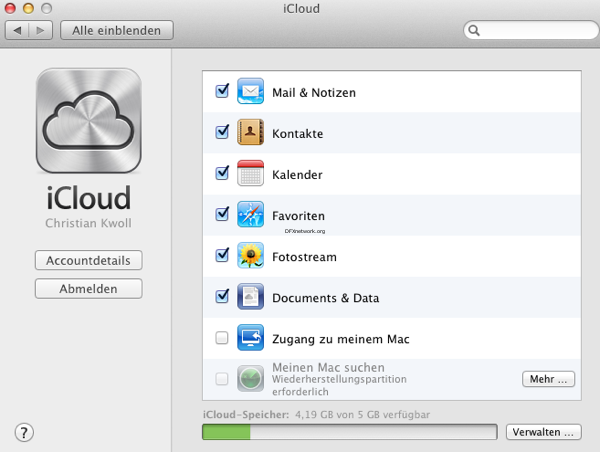Click the large iCloud cloud logo
Viewport: 600px width, 452px height.
pyautogui.click(x=89, y=121)
